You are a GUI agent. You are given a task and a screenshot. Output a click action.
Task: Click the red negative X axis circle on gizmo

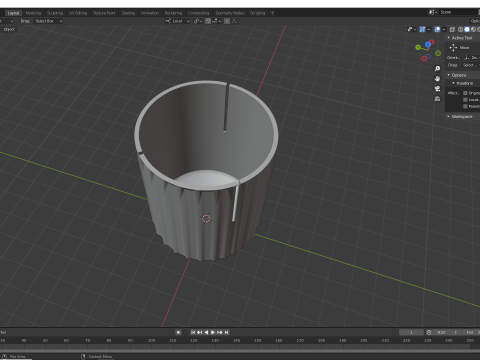pyautogui.click(x=424, y=59)
